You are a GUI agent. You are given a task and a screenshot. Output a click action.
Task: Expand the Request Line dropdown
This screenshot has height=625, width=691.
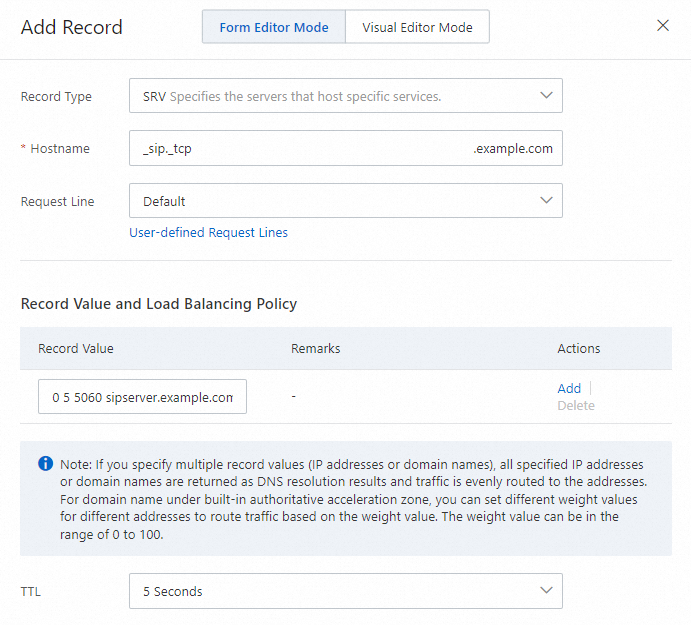345,201
